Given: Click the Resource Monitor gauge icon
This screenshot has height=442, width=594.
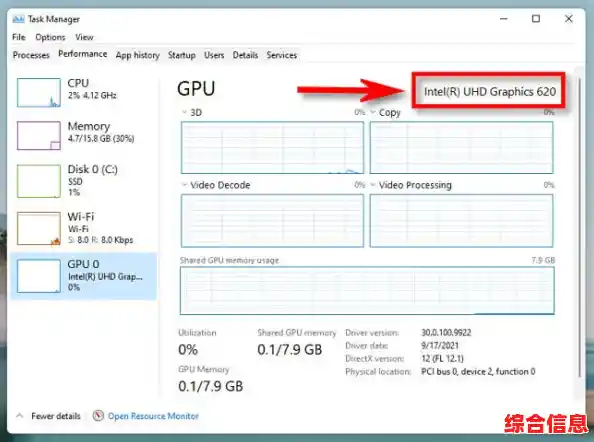Looking at the screenshot, I should 98,416.
